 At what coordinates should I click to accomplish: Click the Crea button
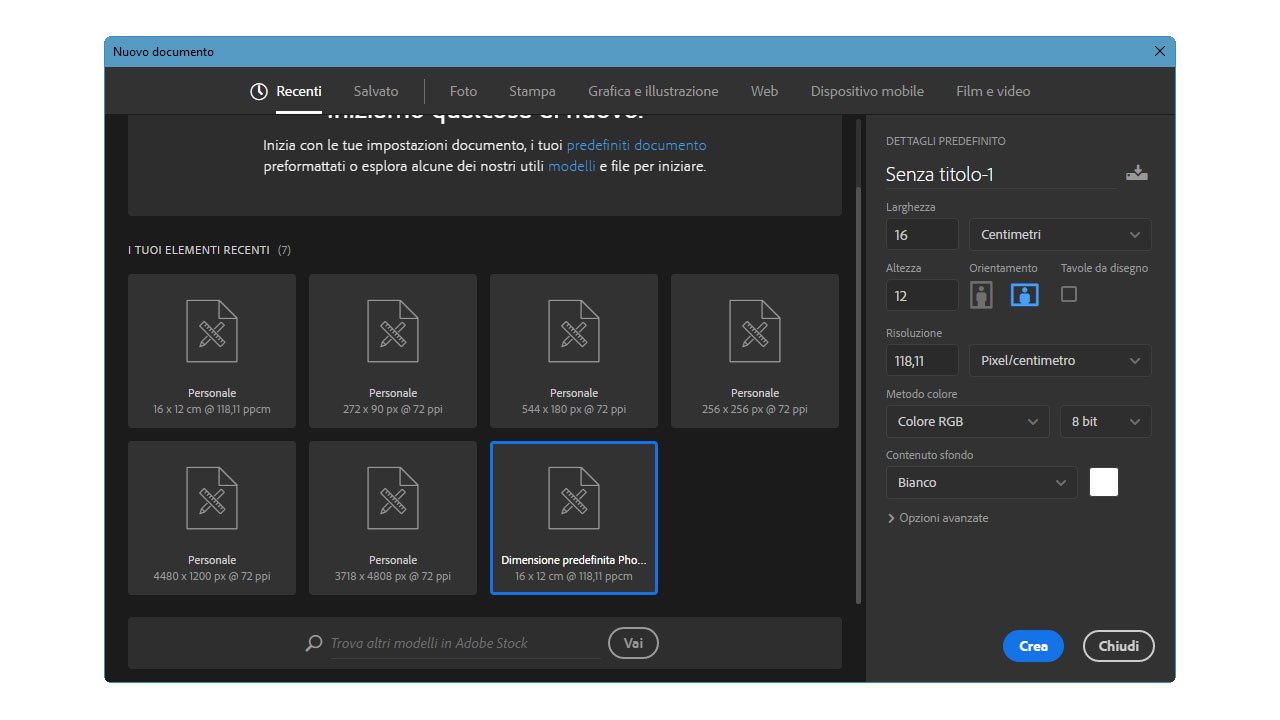(x=1033, y=646)
